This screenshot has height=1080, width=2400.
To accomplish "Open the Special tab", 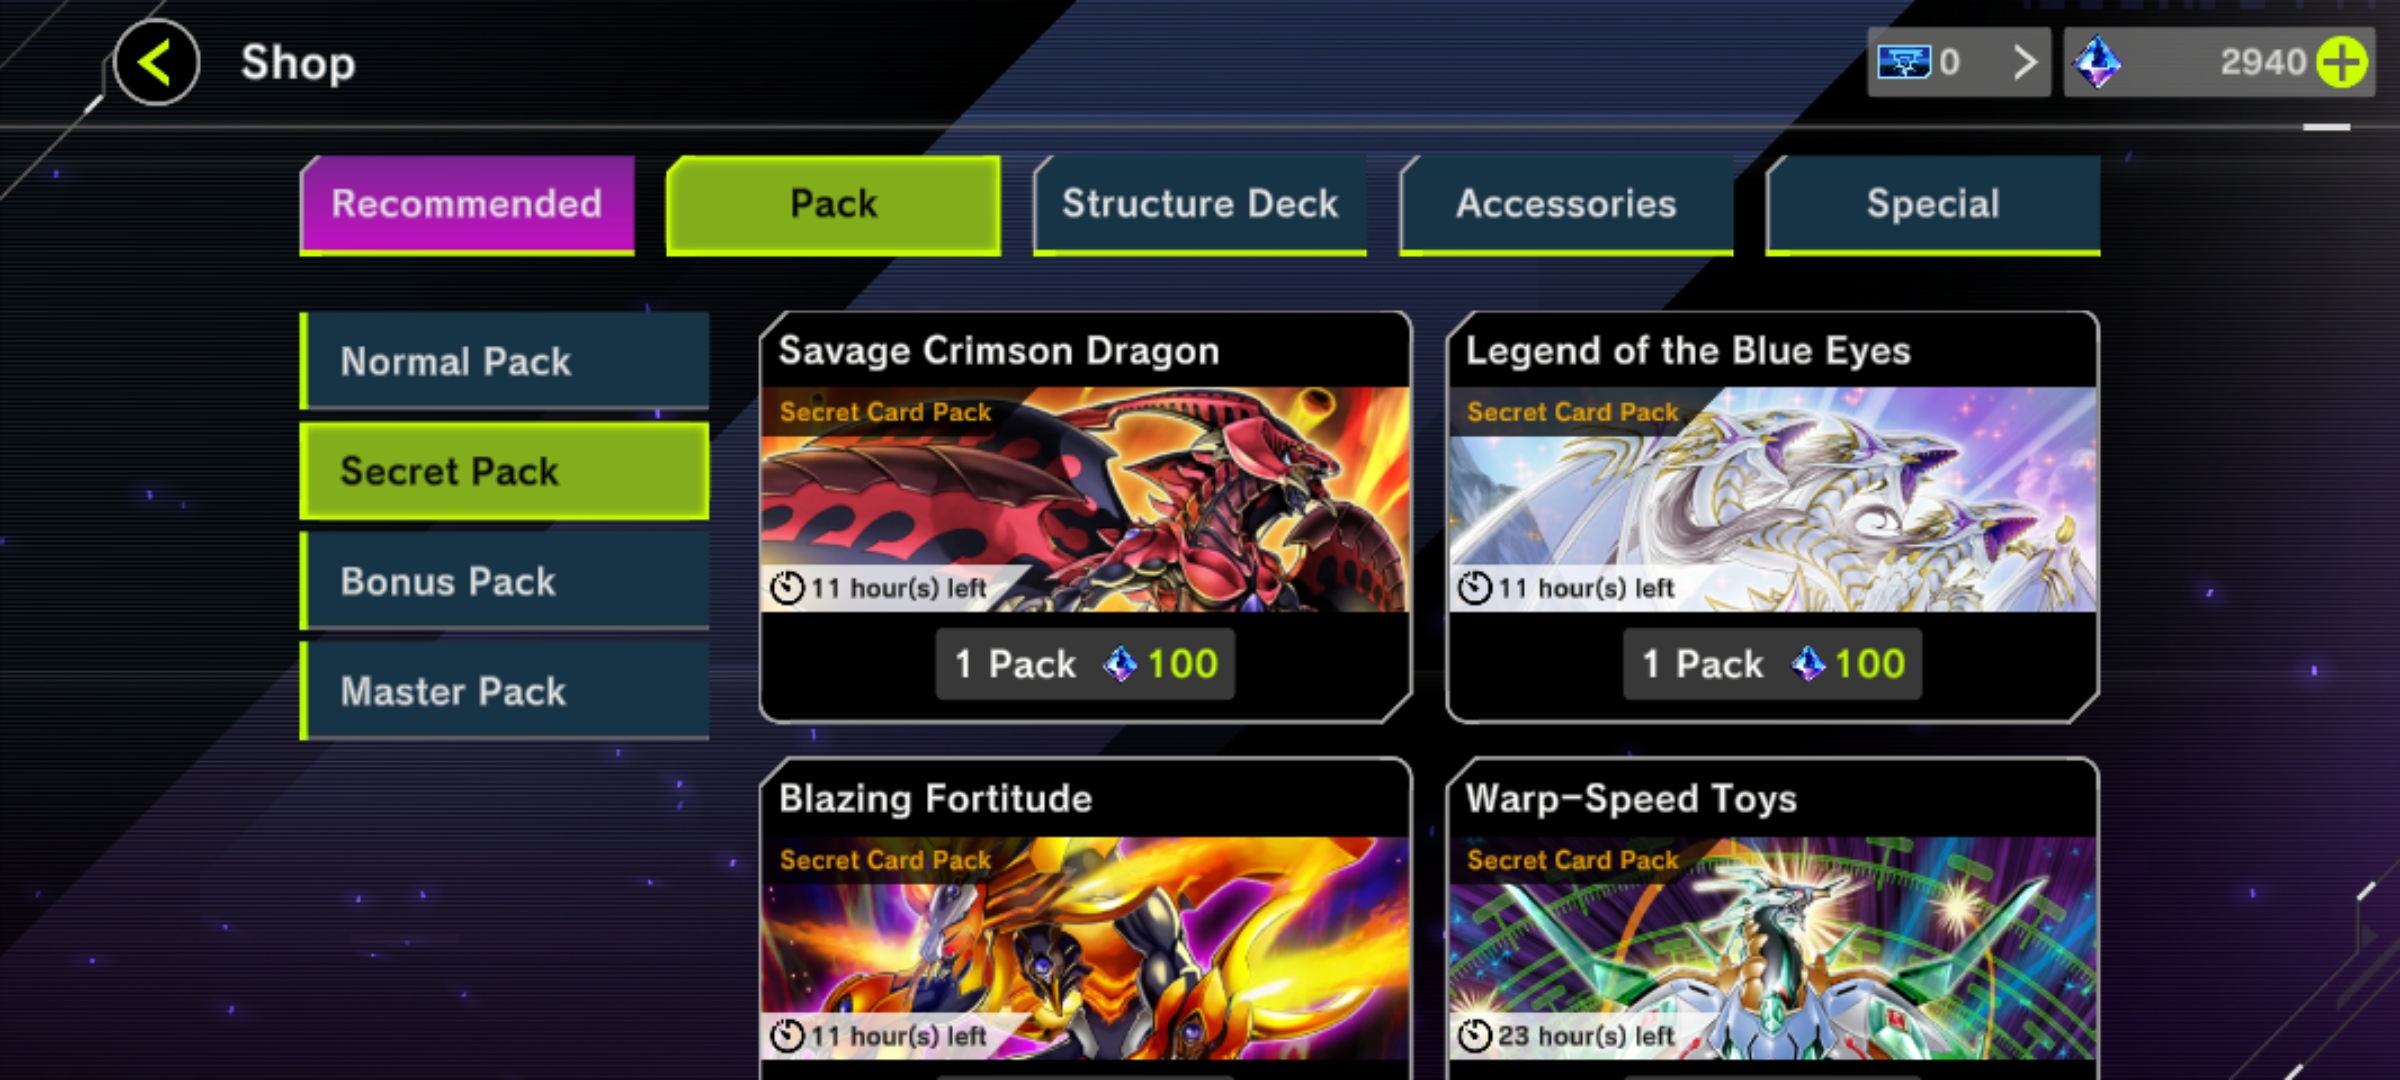I will [x=1933, y=204].
